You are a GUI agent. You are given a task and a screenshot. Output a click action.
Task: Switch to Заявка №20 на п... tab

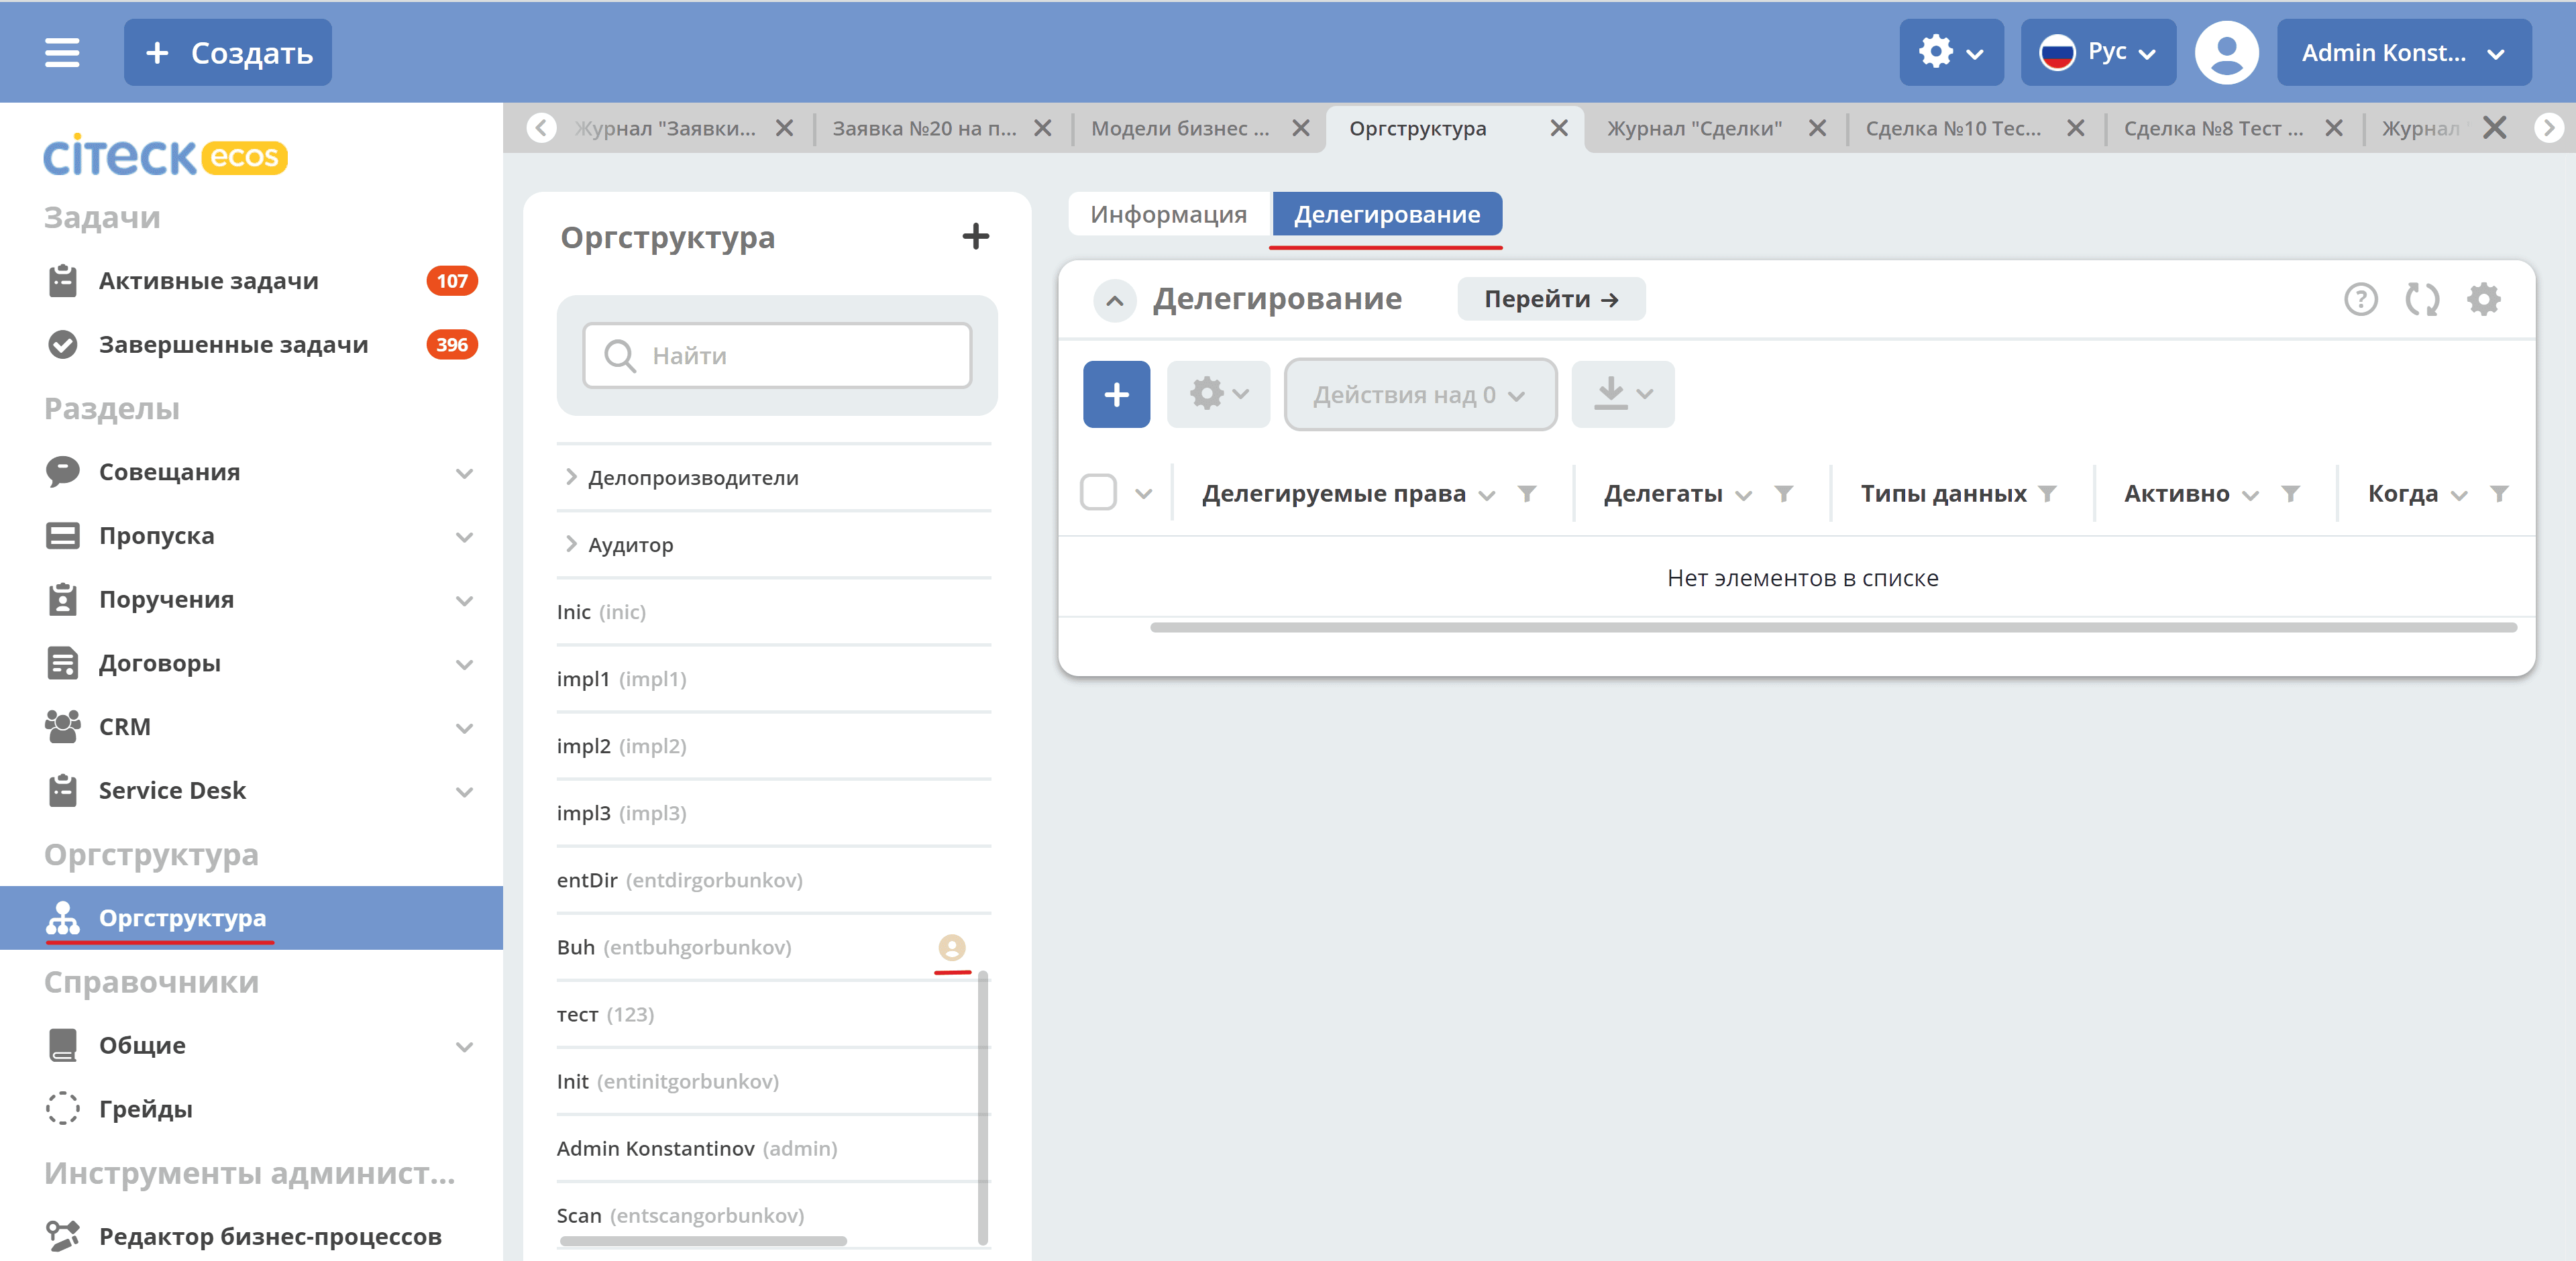[x=924, y=128]
